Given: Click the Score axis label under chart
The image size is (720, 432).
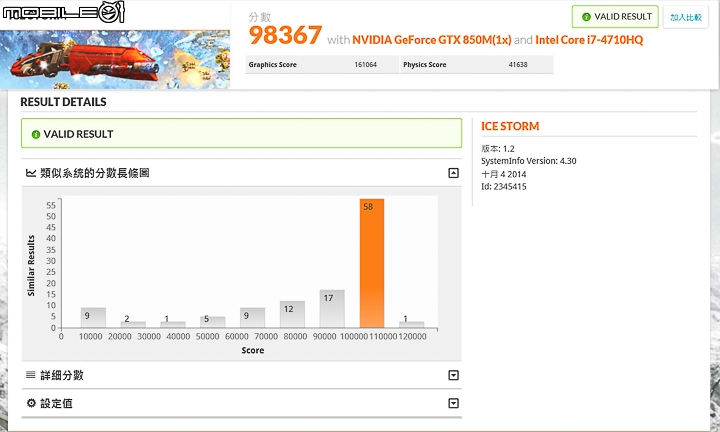Looking at the screenshot, I should pyautogui.click(x=253, y=350).
